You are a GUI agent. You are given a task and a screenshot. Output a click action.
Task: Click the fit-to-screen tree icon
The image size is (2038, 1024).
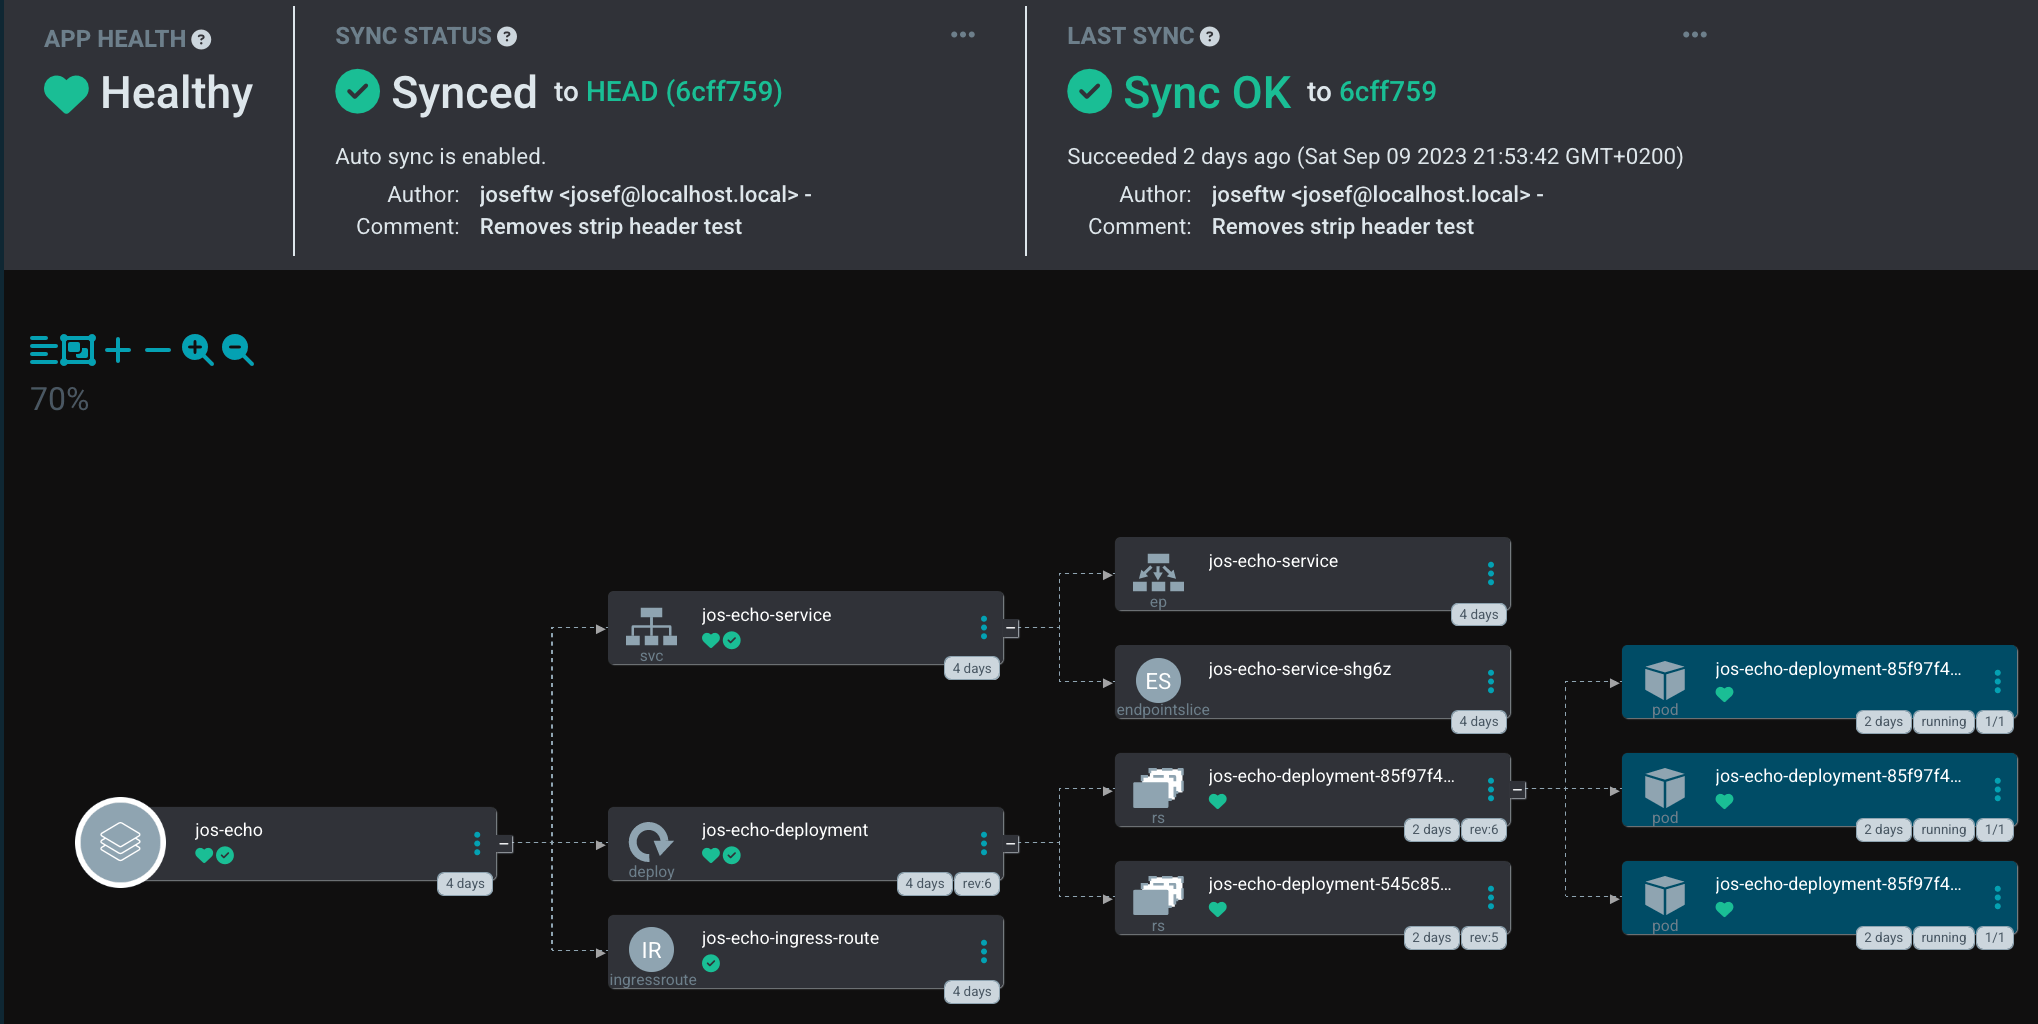(x=78, y=349)
